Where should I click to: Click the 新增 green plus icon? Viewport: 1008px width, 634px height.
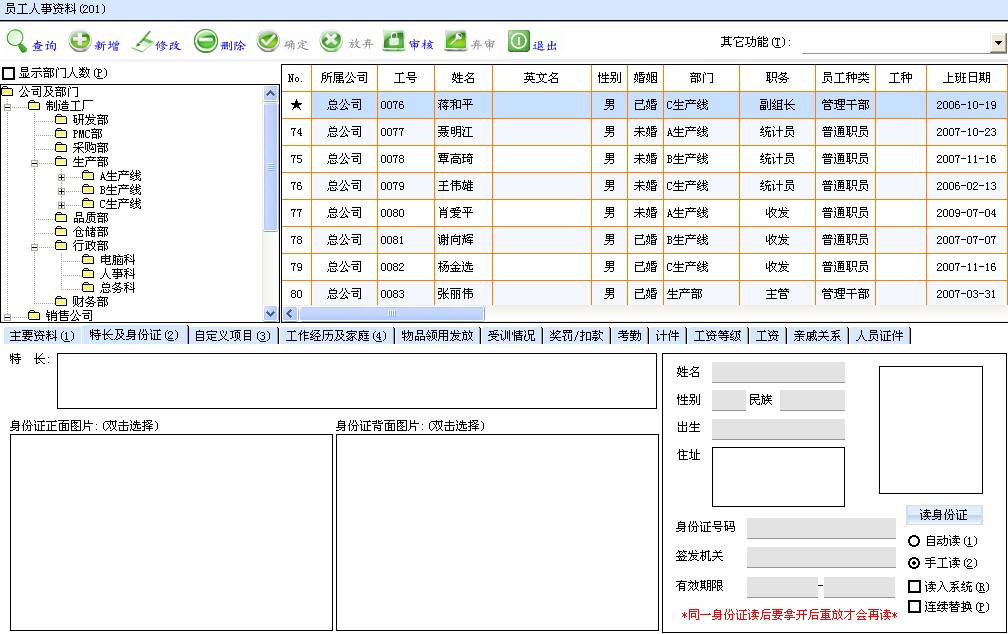tap(80, 41)
